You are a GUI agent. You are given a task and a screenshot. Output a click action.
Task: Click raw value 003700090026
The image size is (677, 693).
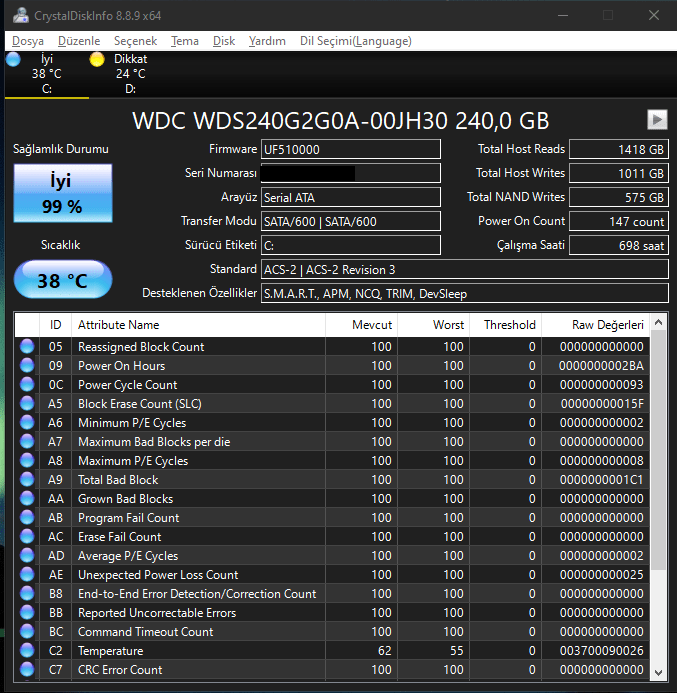click(x=601, y=651)
